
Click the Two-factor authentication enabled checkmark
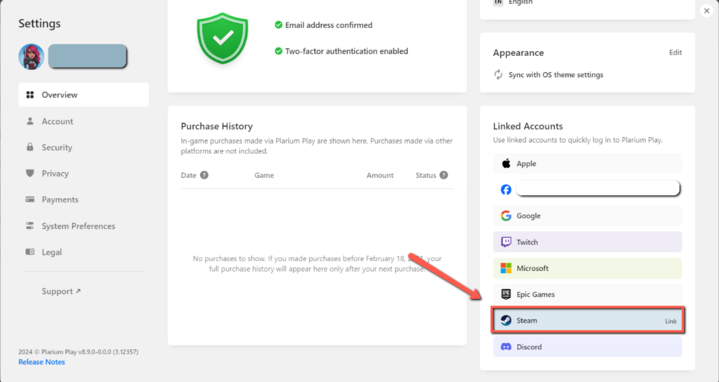click(x=278, y=51)
